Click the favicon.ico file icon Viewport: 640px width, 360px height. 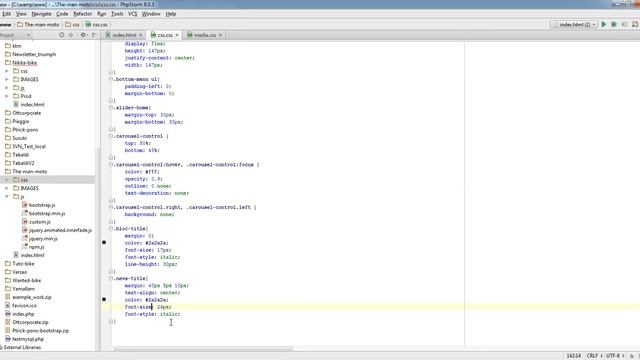(x=8, y=305)
